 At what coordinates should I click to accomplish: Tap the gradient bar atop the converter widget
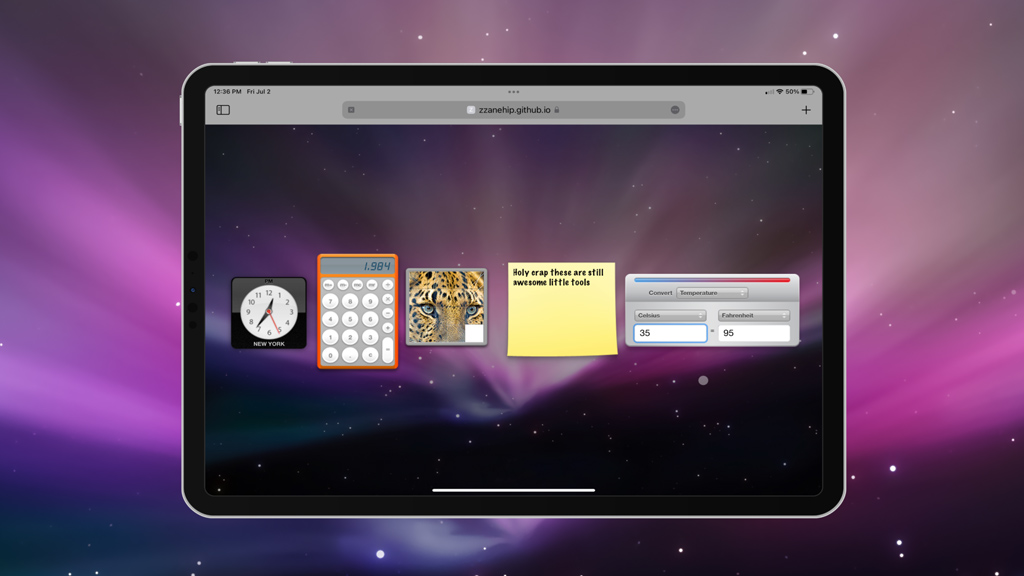pyautogui.click(x=712, y=280)
